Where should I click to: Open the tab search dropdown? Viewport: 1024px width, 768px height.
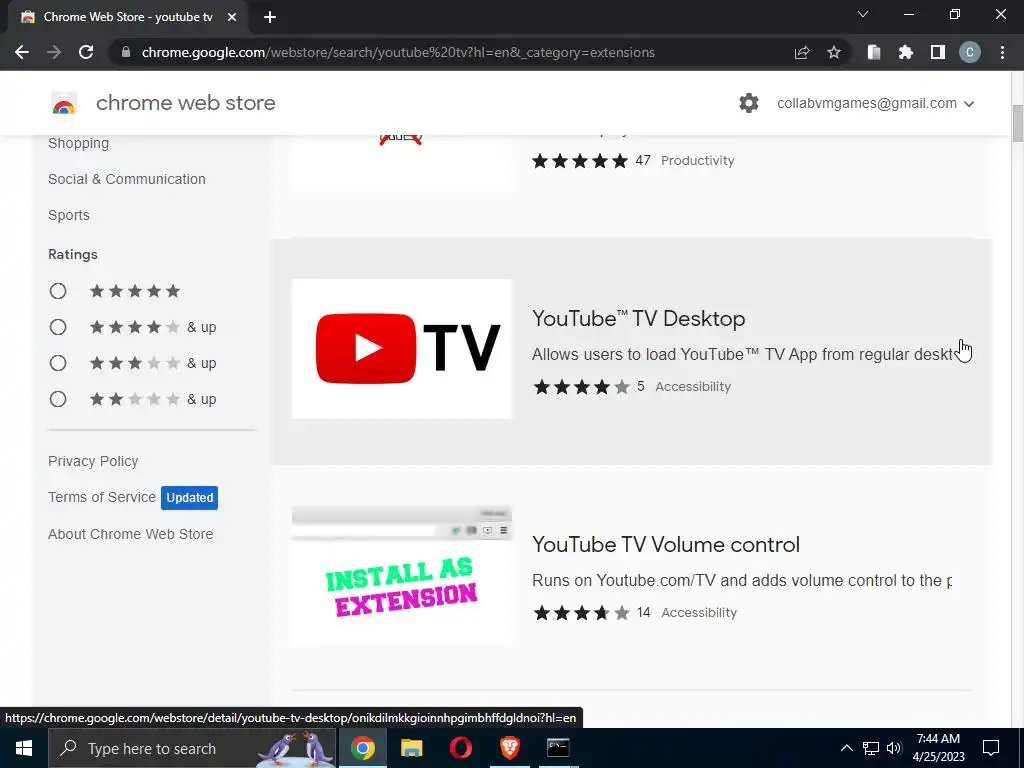pyautogui.click(x=863, y=14)
